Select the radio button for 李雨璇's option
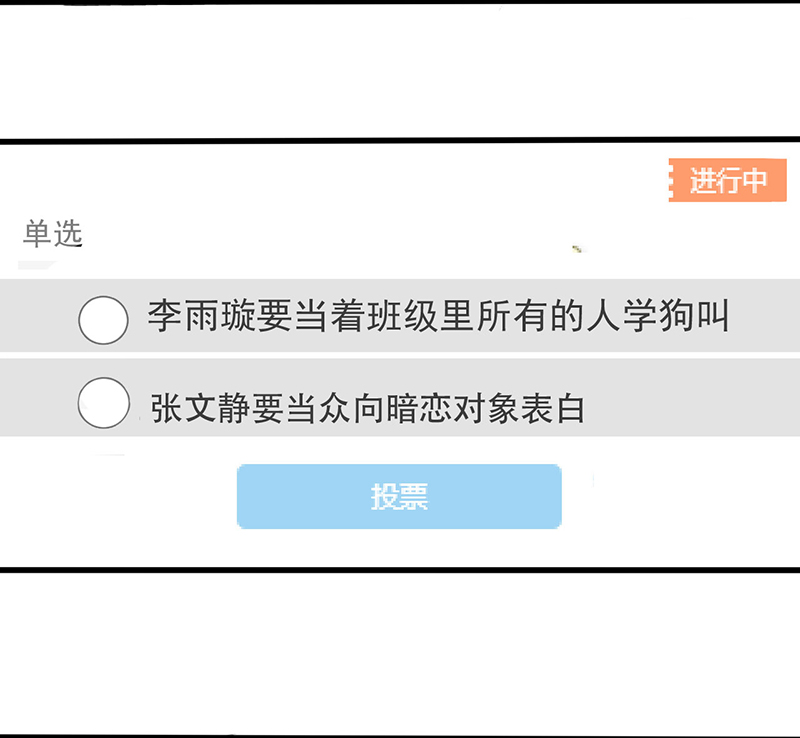800x738 pixels. 103,321
